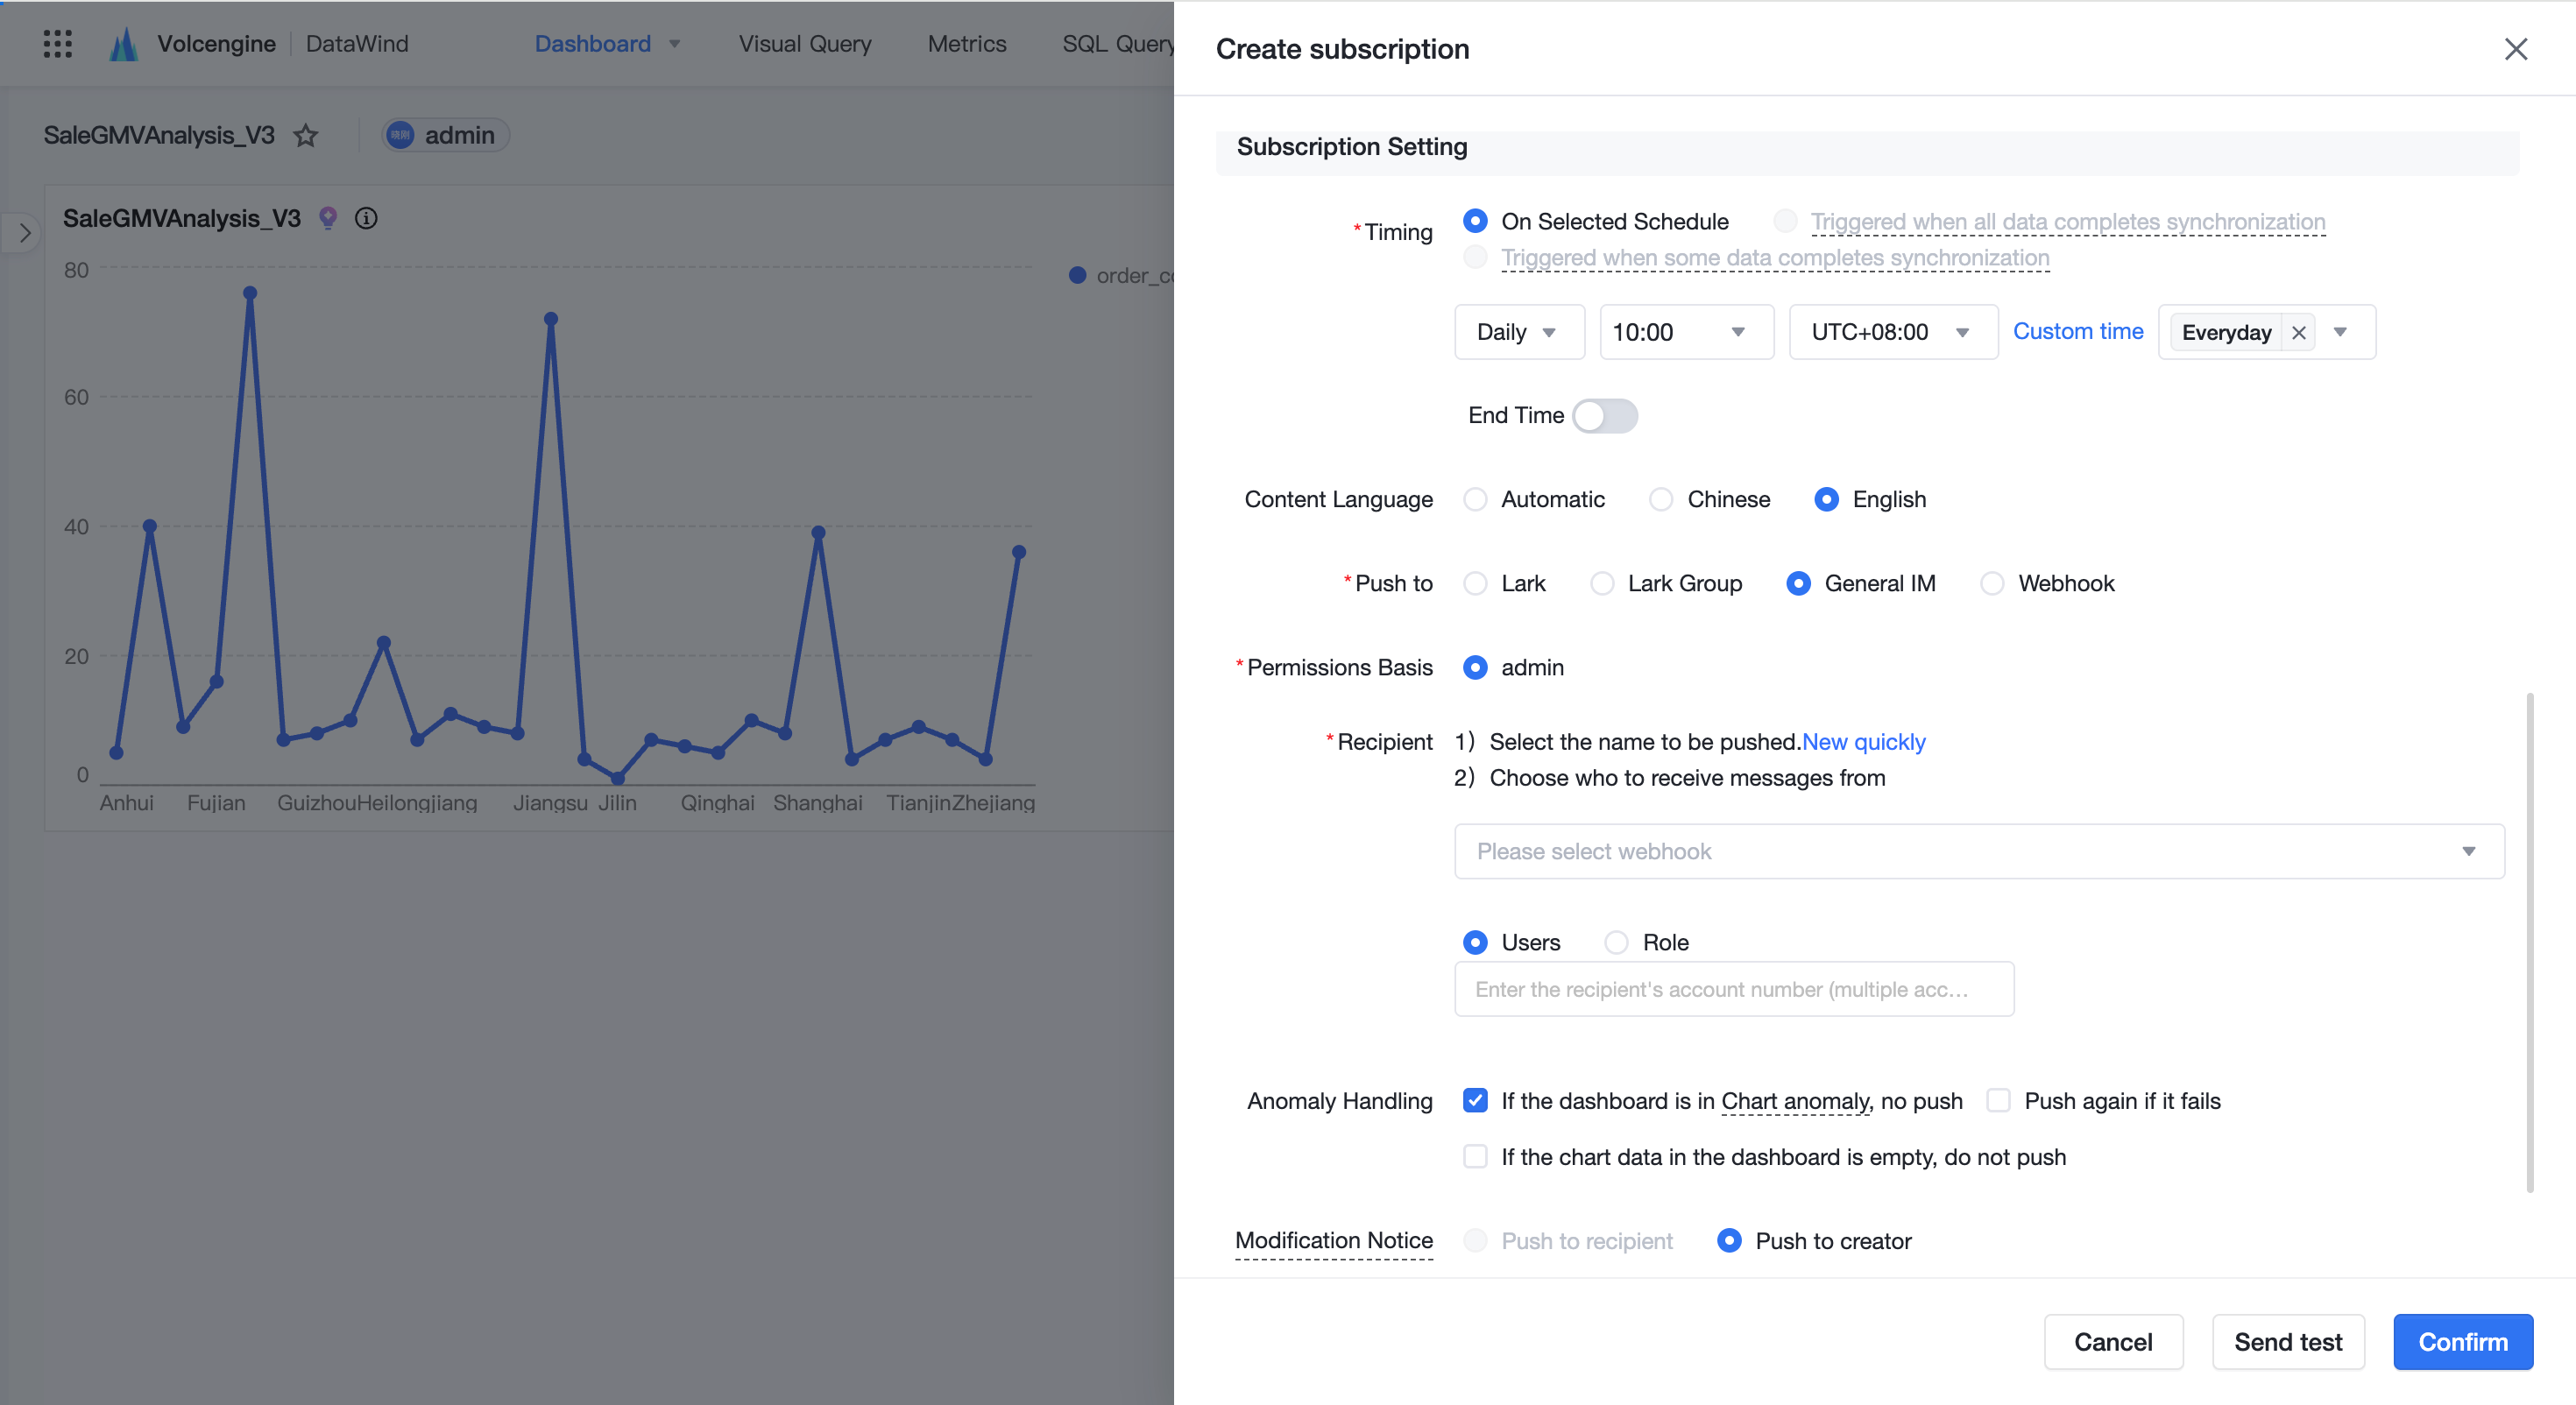Image resolution: width=2576 pixels, height=1405 pixels.
Task: Click the recipient account number input field
Action: coord(1734,989)
